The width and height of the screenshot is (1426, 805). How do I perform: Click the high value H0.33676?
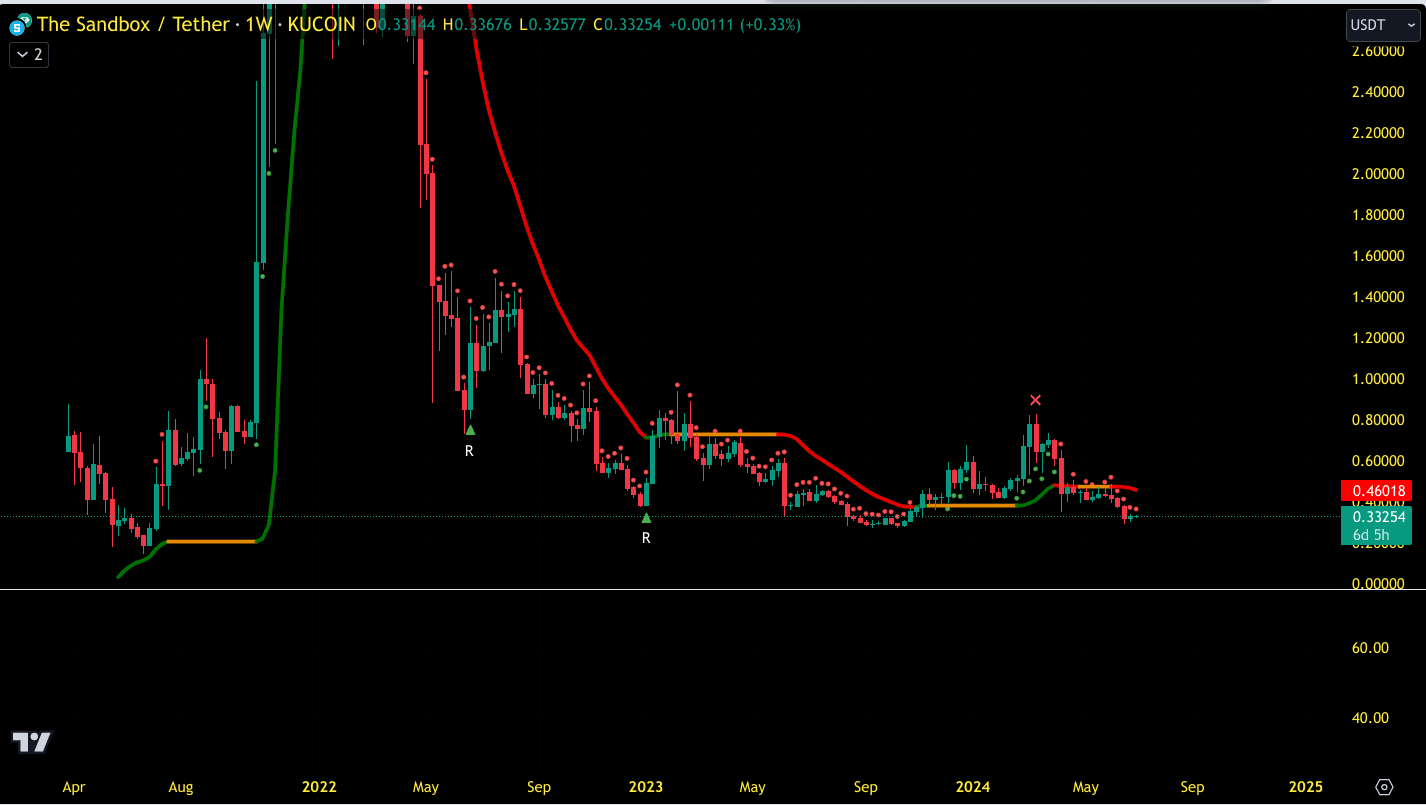(478, 25)
